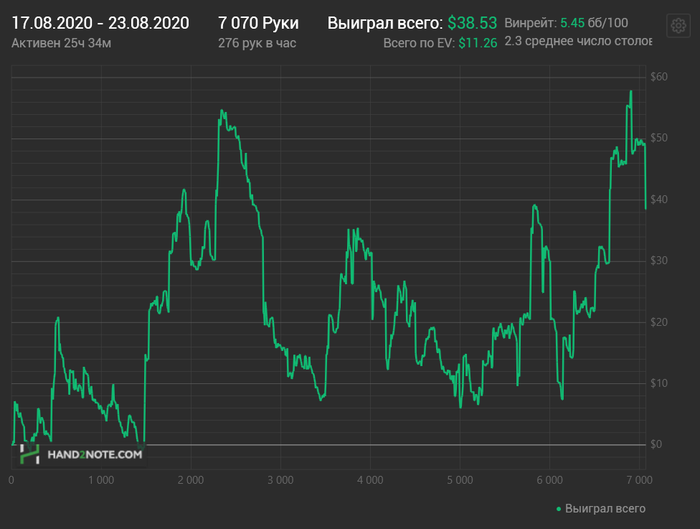Open the graph settings gear icon
This screenshot has height=529, width=700.
point(678,25)
